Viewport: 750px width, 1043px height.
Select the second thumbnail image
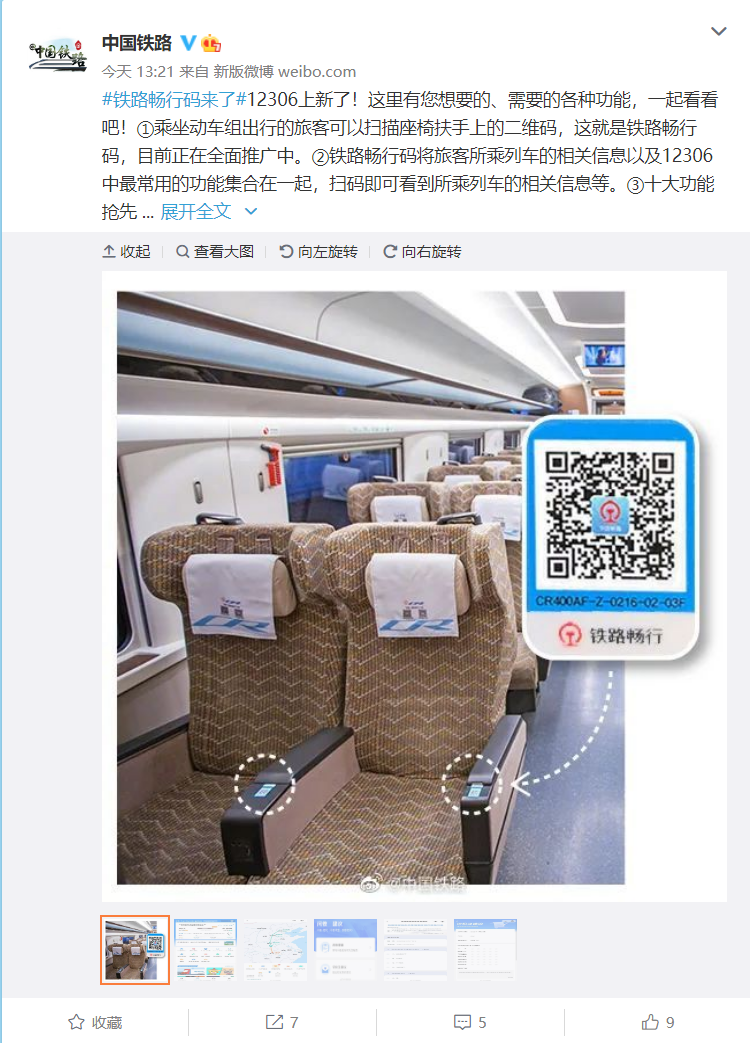tap(205, 950)
